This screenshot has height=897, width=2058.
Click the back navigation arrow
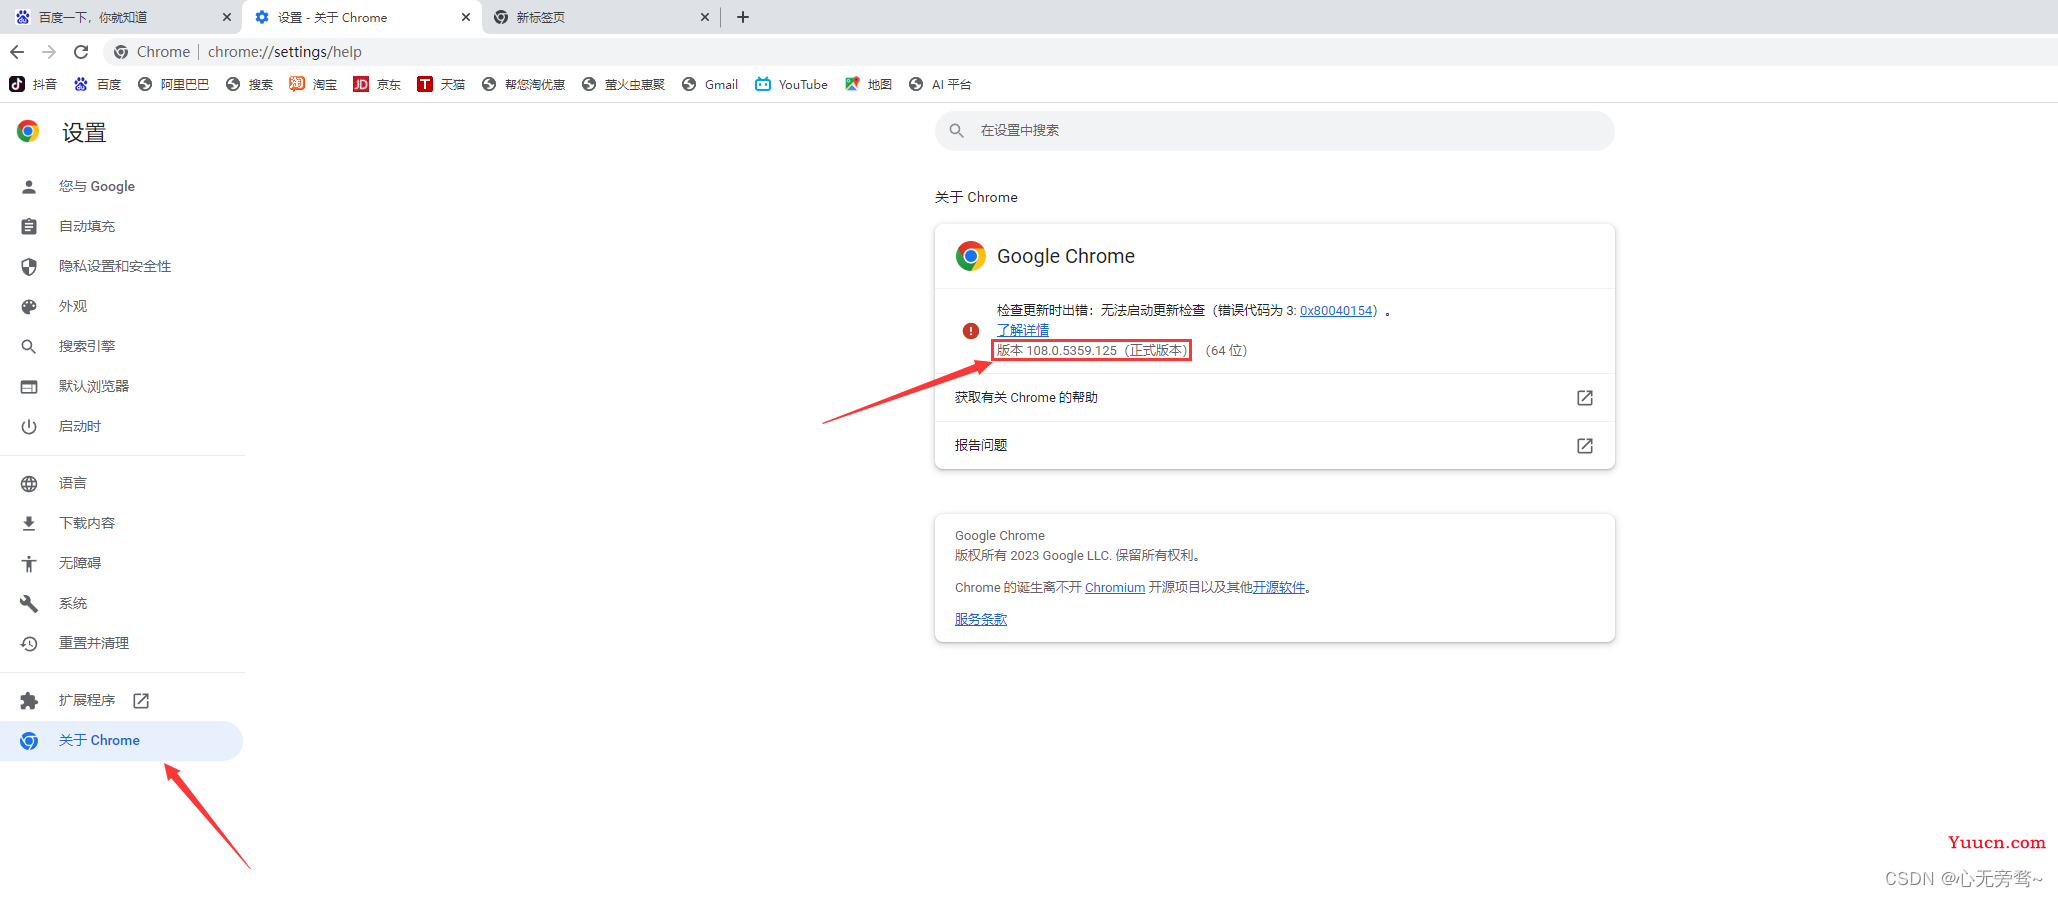(x=17, y=52)
